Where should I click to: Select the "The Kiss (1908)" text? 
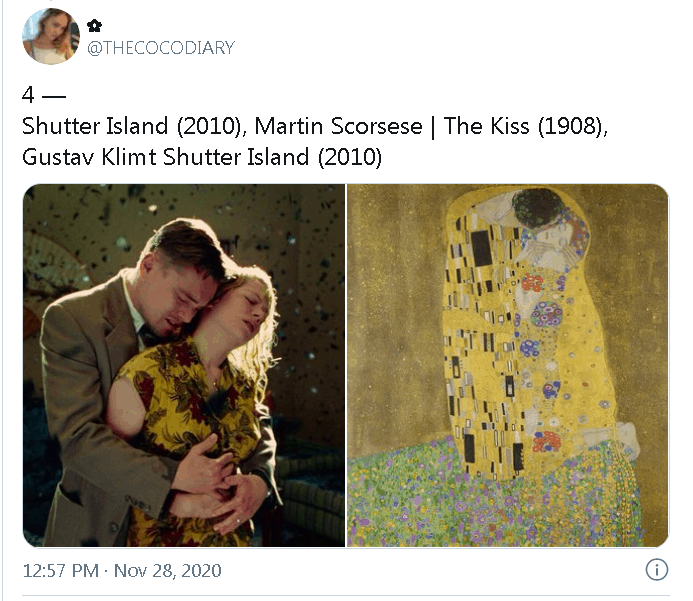click(x=524, y=126)
